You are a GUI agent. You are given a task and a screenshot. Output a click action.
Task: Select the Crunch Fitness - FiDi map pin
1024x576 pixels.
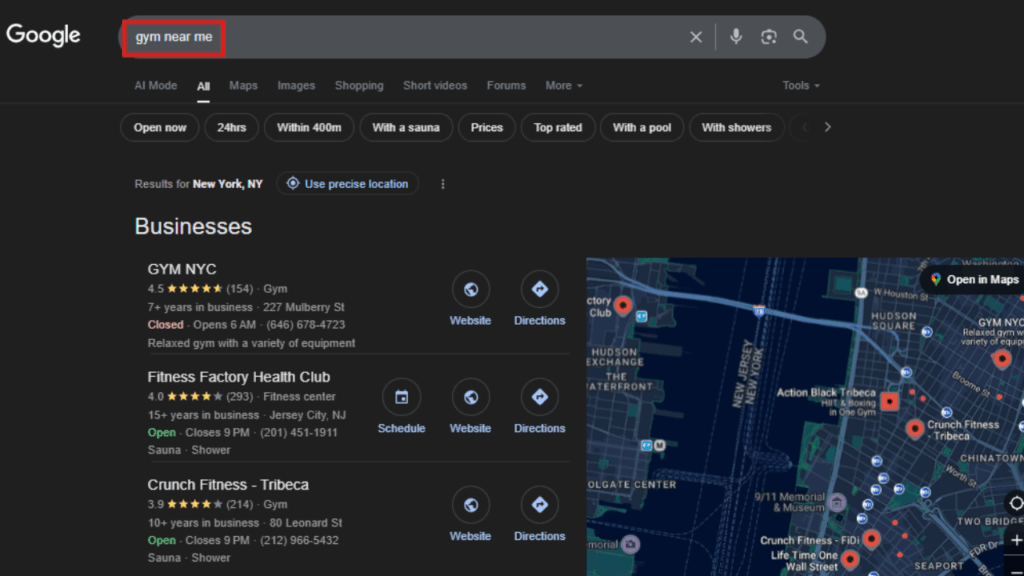[x=871, y=539]
